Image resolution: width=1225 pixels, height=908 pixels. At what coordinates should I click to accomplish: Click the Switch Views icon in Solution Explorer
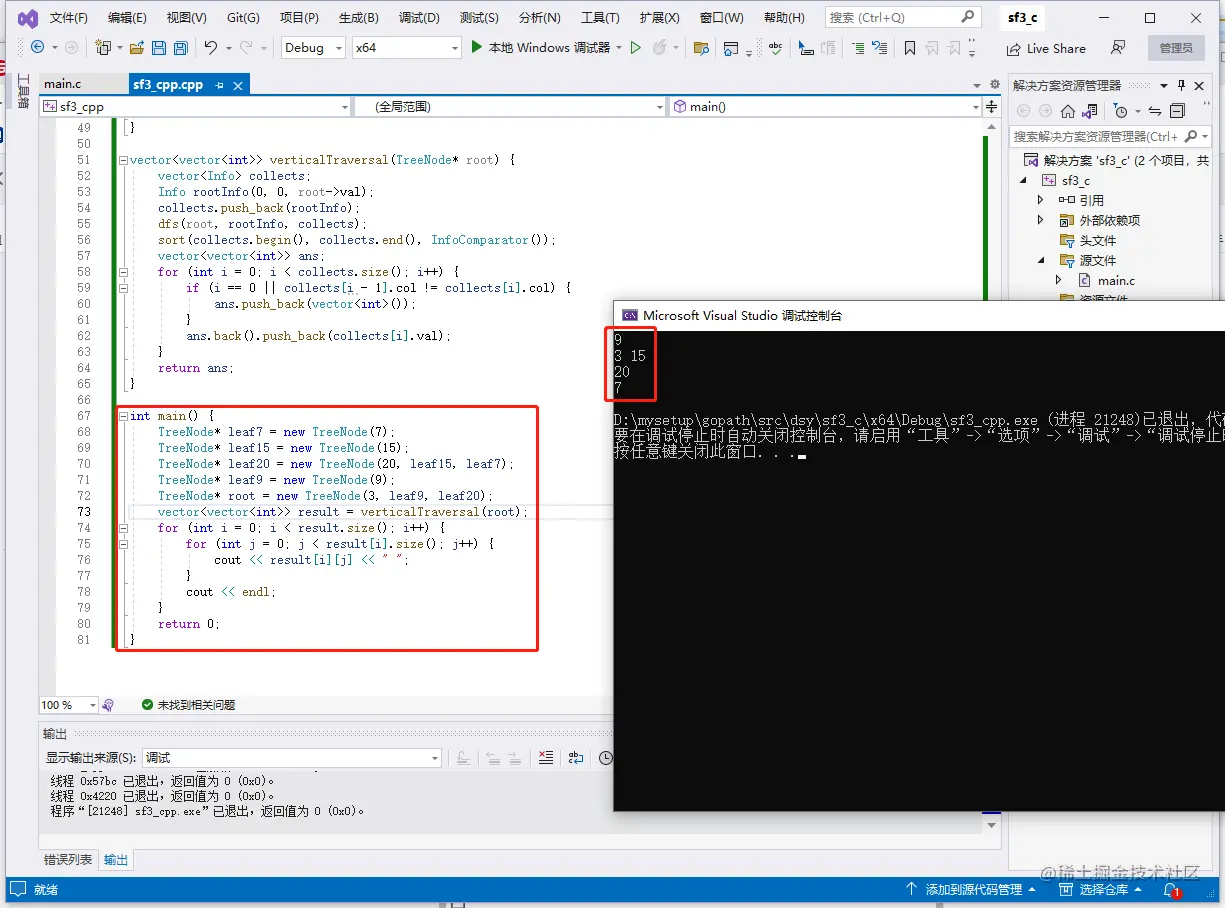[1090, 111]
